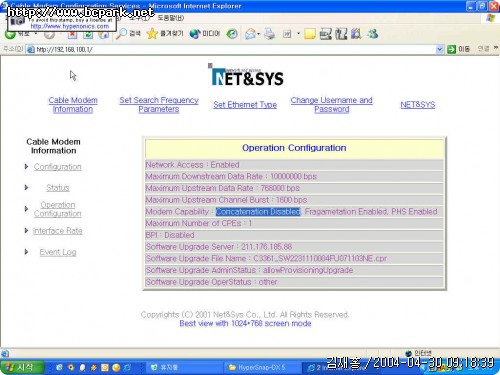Open the Set Ethernet Type link

(x=245, y=105)
